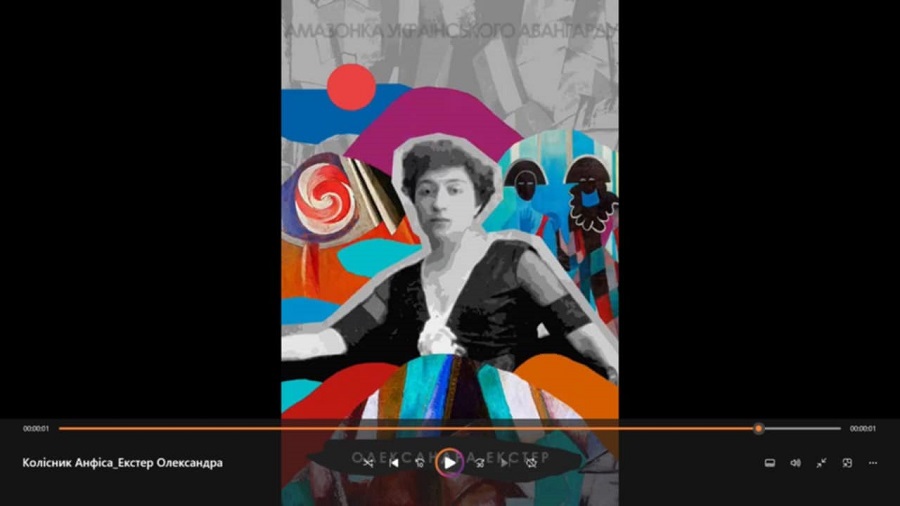Go to the previous track
This screenshot has height=506, width=900.
click(394, 462)
